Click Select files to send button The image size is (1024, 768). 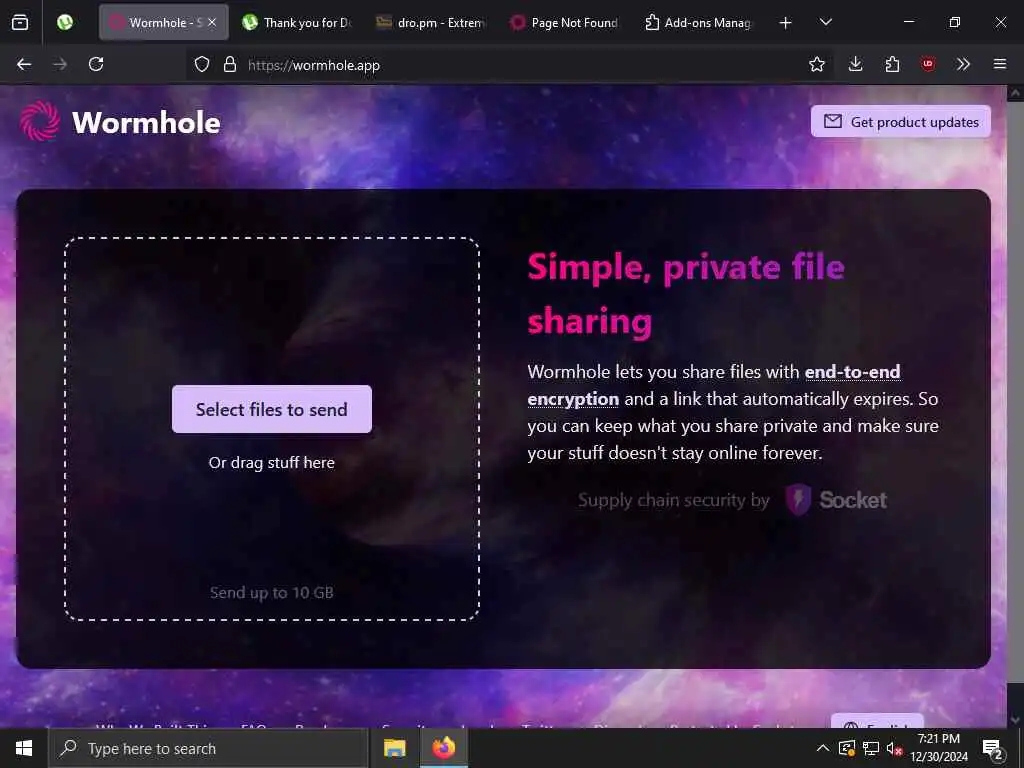point(272,409)
